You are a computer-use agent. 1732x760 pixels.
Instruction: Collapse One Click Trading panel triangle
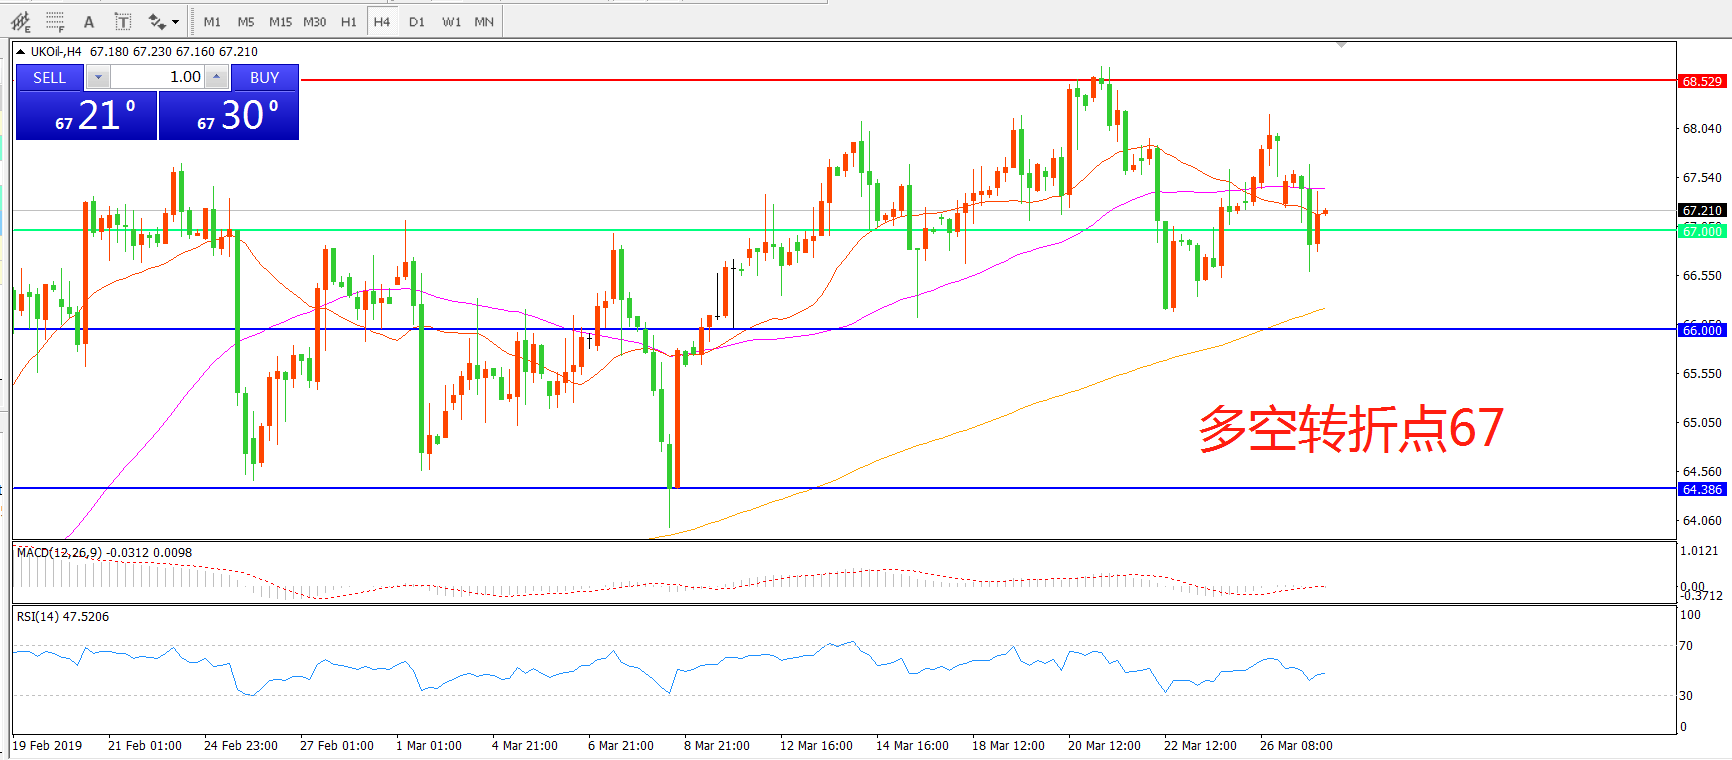pos(21,52)
